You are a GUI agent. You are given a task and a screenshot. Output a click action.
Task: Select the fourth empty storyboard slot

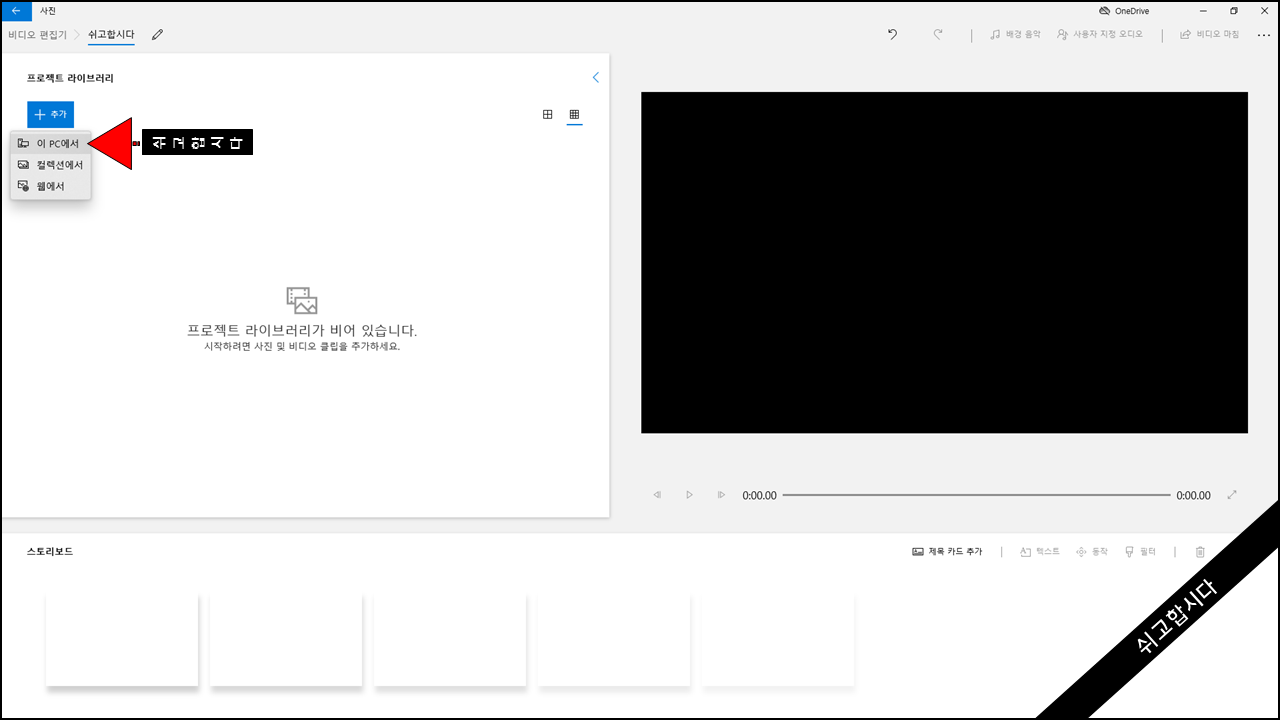click(x=614, y=640)
